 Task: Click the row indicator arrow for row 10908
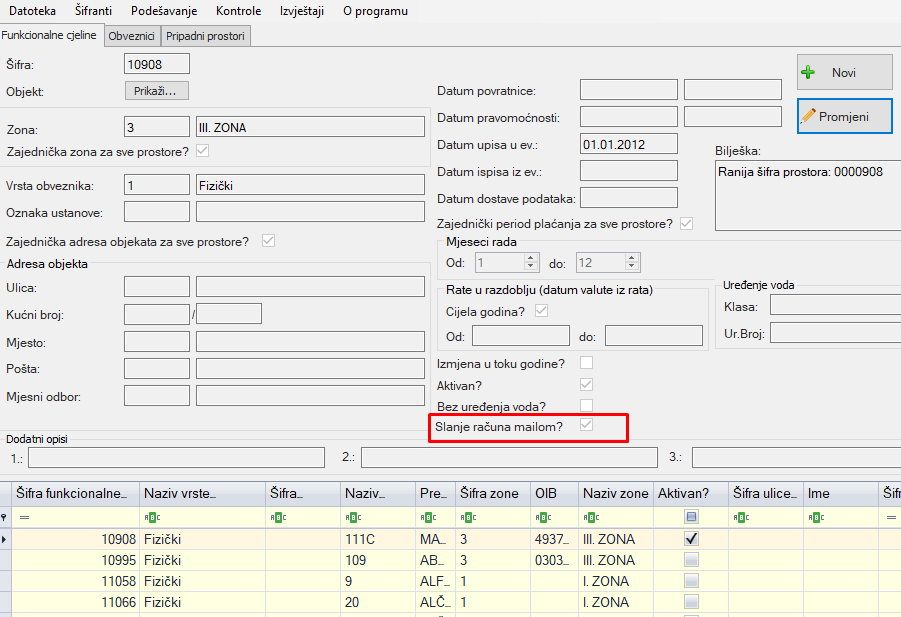point(7,539)
